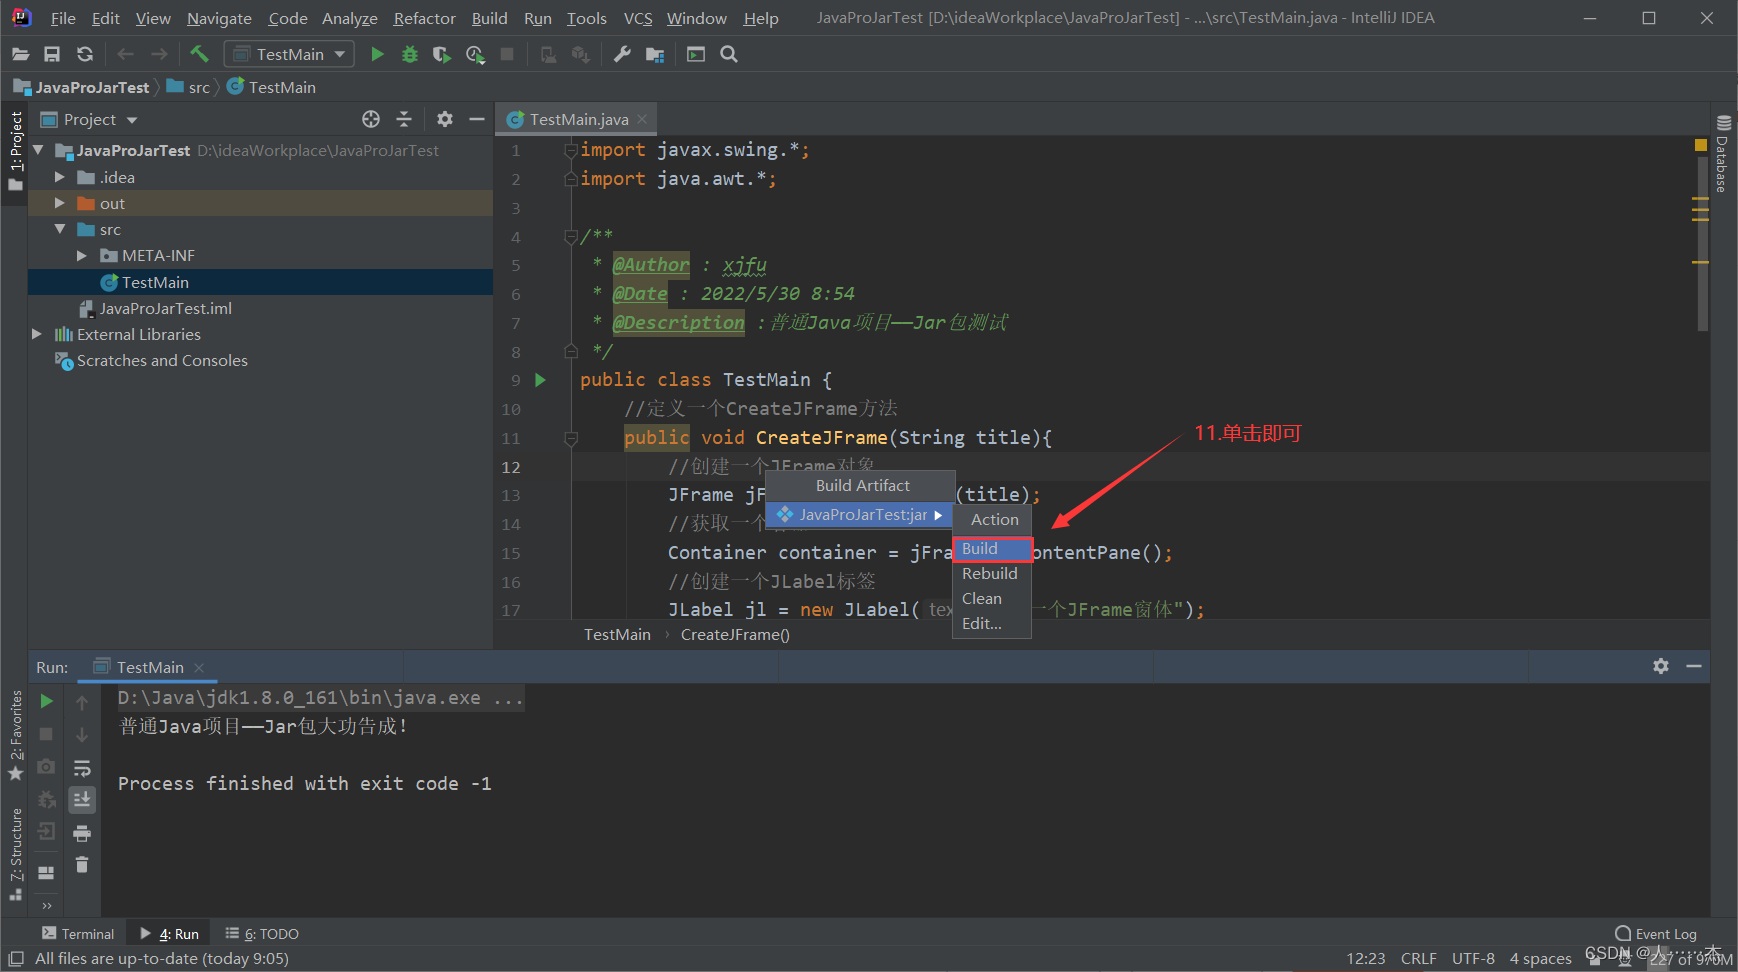1738x972 pixels.
Task: Click the CreateJFrame() editor breadcrumb
Action: (x=735, y=635)
